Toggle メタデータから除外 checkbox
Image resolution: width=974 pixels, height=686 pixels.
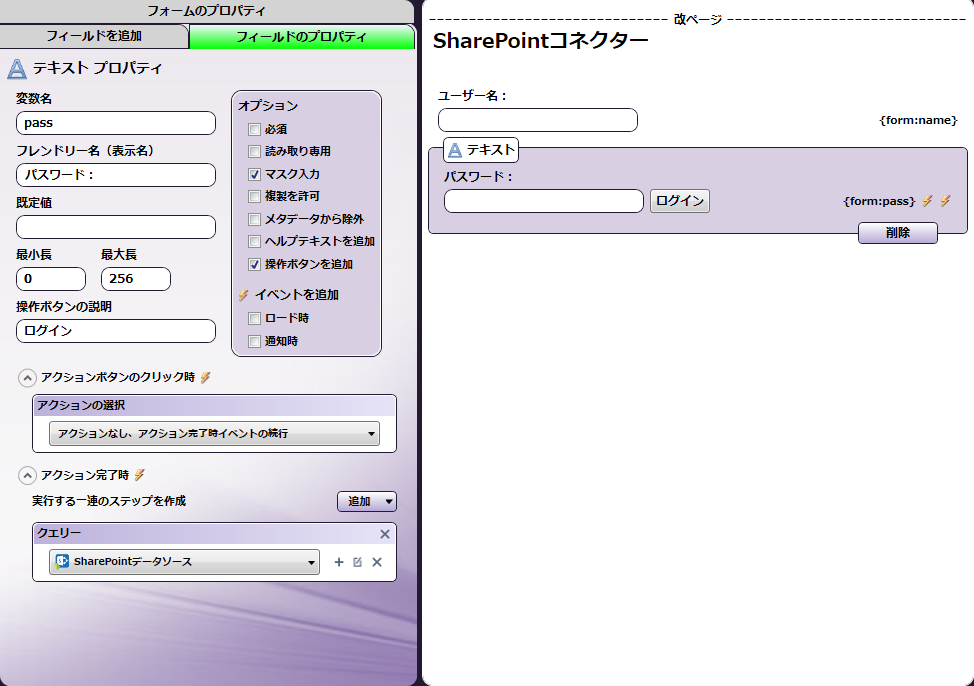tap(254, 219)
